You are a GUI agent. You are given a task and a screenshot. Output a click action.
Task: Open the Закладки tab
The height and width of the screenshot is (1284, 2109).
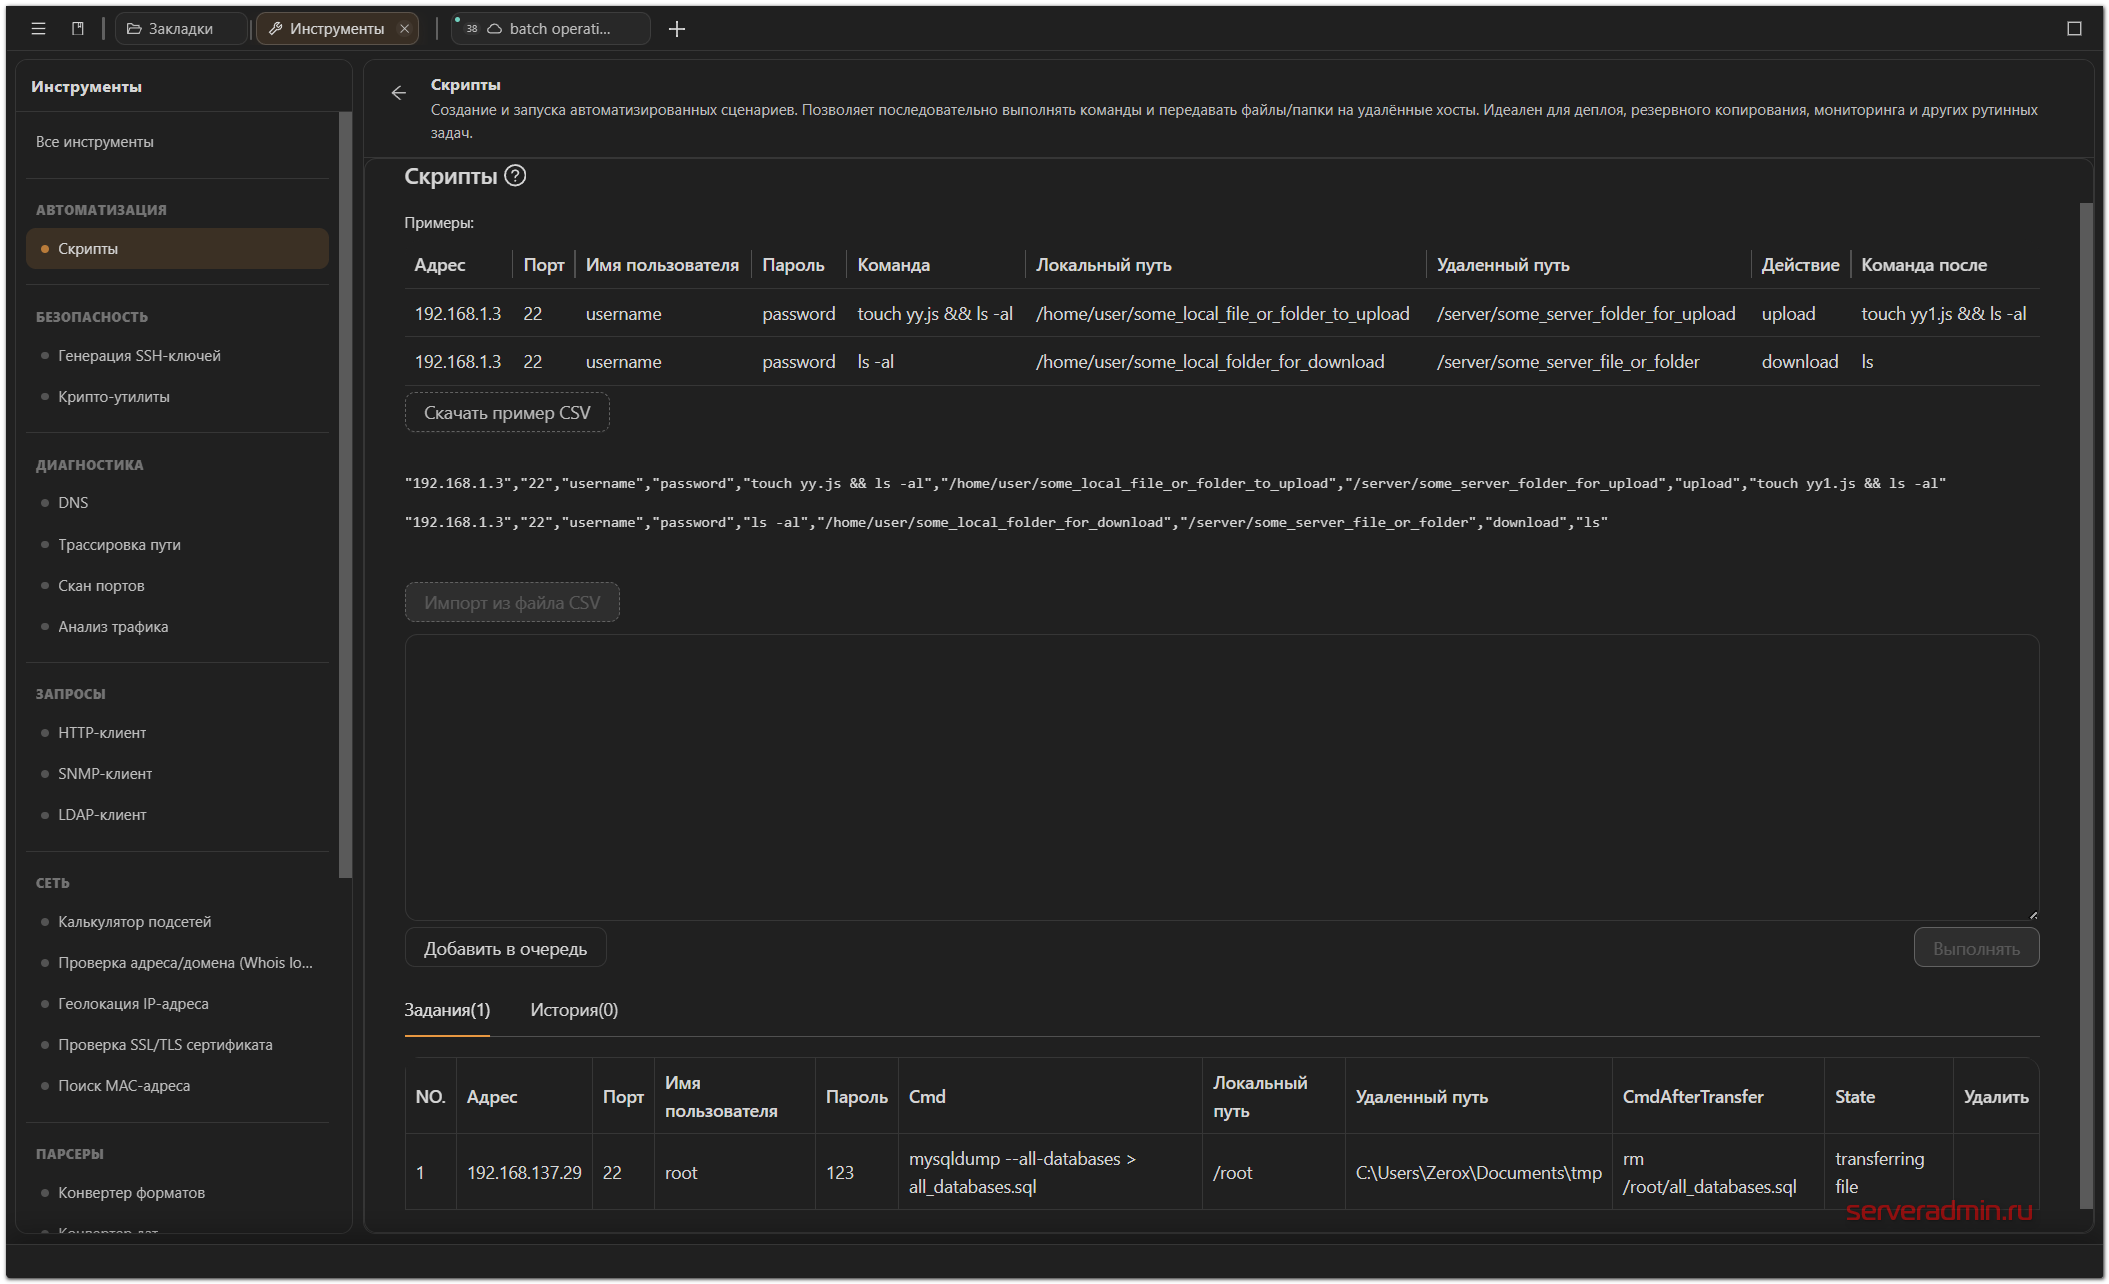click(x=180, y=29)
